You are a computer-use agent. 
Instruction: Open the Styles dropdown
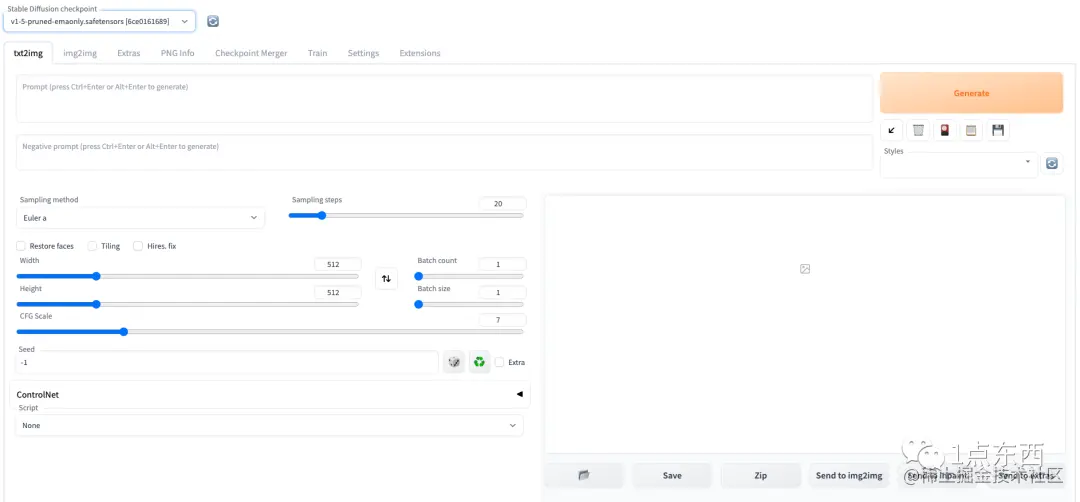[959, 163]
